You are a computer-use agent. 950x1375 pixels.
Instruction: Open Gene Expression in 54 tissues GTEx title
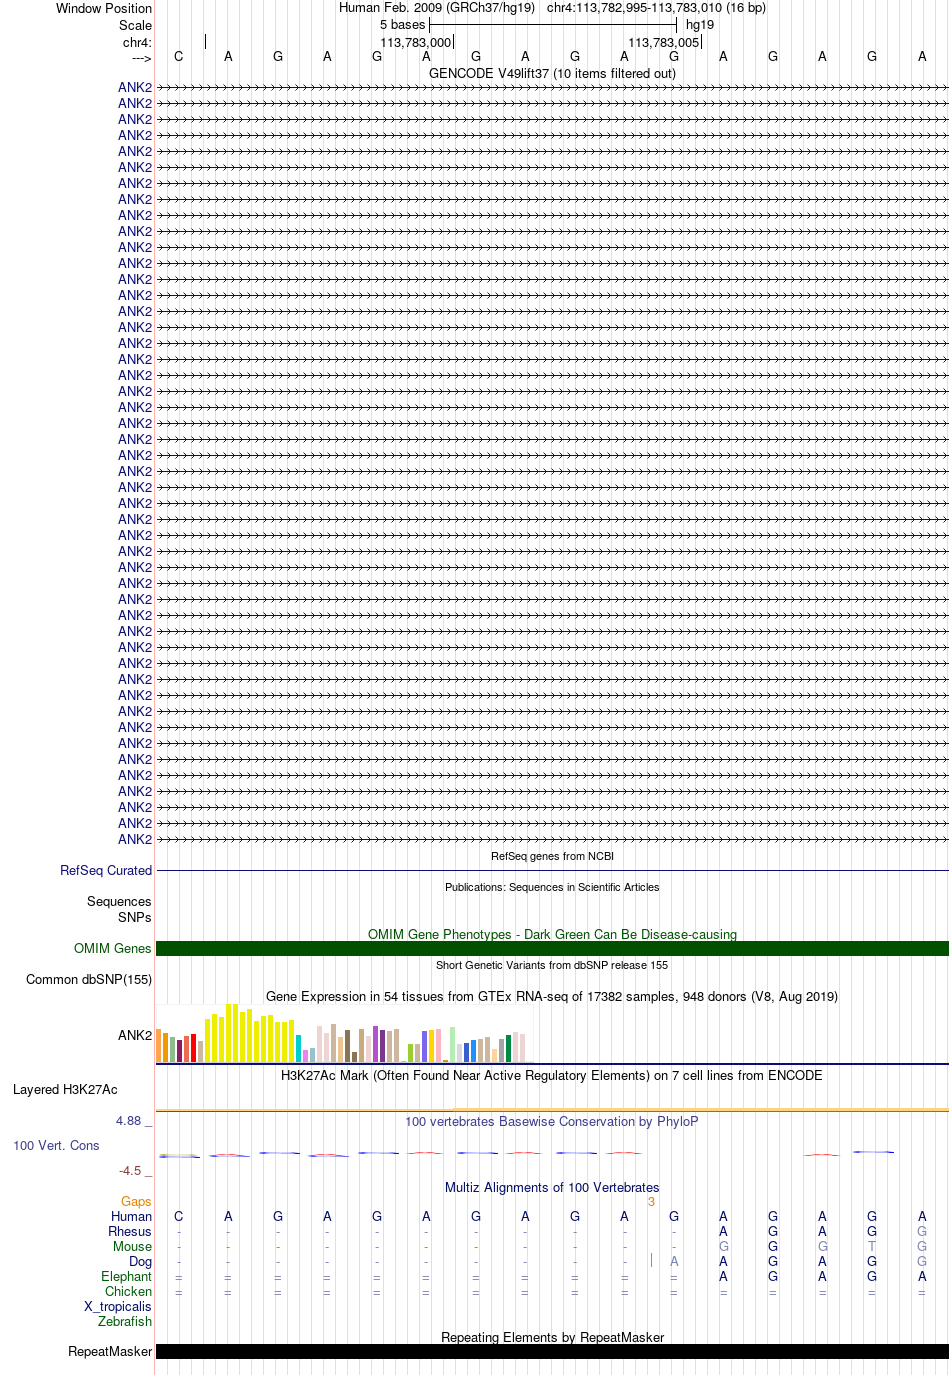click(x=552, y=996)
